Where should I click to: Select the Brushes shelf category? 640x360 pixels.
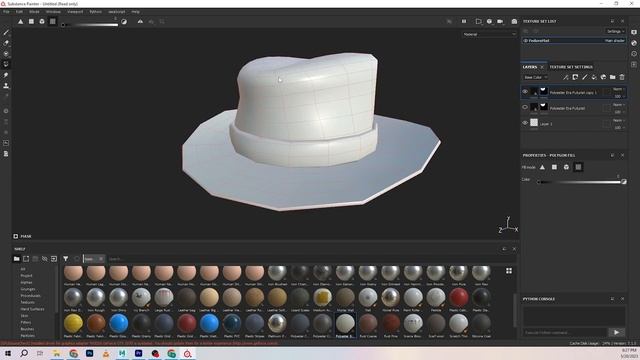(27, 329)
